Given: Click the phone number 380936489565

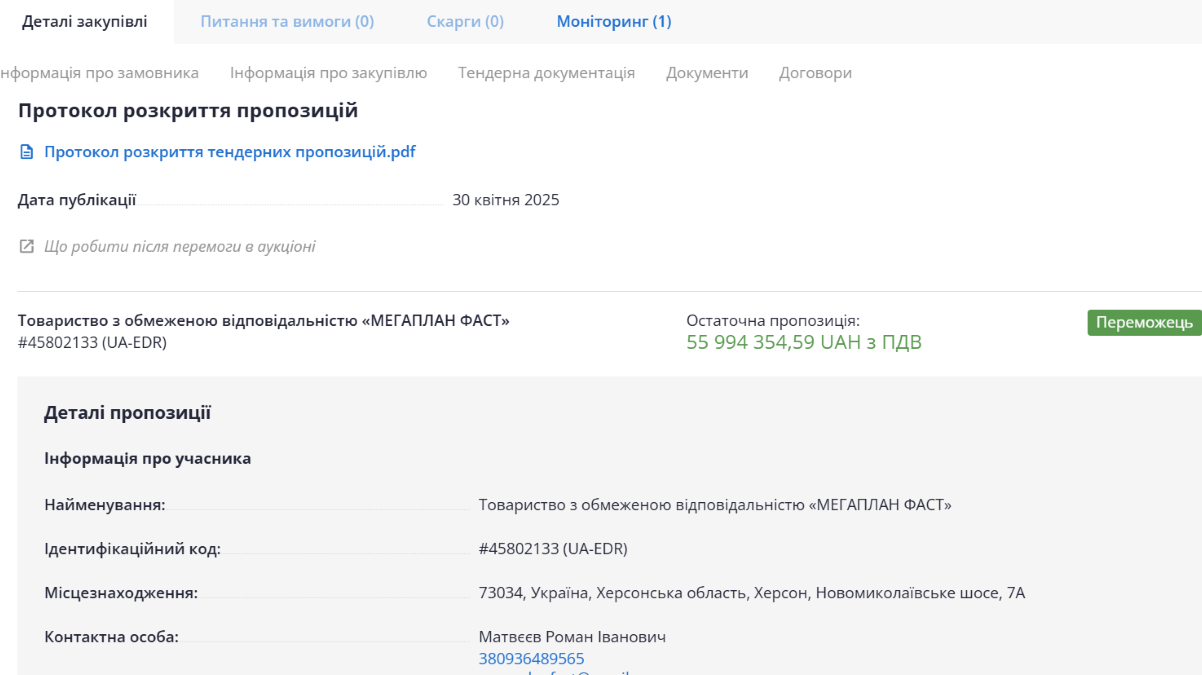Looking at the screenshot, I should 531,659.
